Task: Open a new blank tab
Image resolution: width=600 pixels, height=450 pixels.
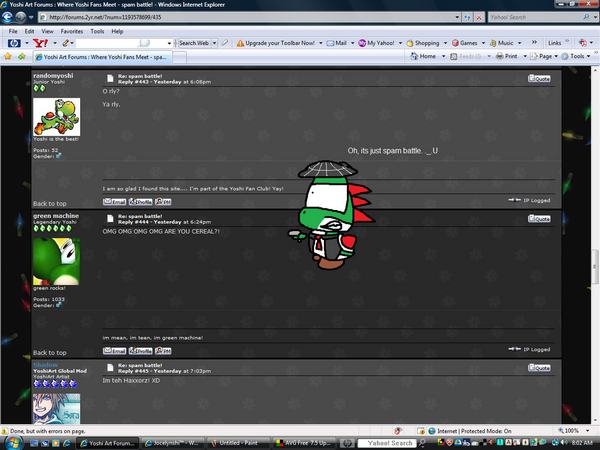Action: pyautogui.click(x=179, y=57)
